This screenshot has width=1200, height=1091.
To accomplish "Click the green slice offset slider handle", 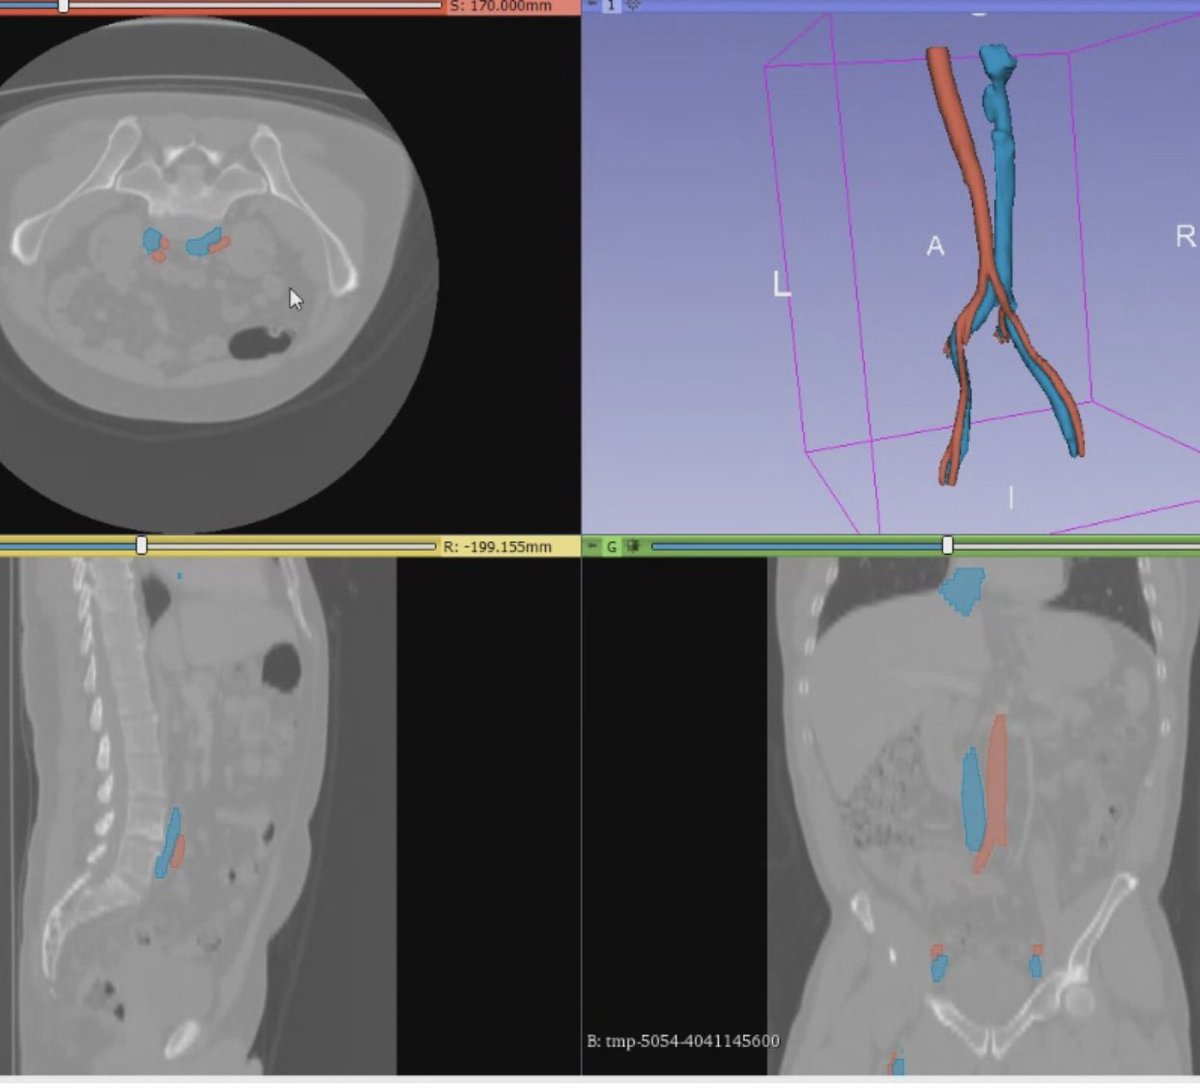I will click(947, 545).
